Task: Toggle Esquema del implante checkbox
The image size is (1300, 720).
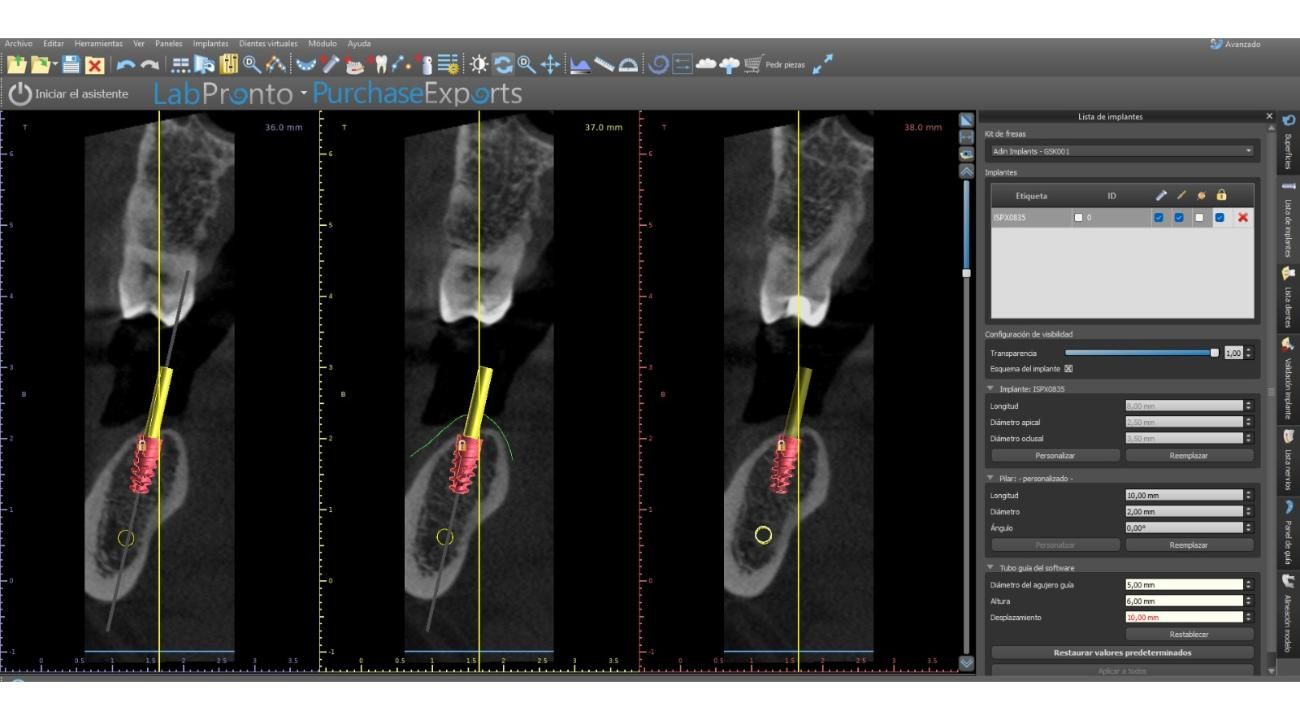Action: [x=1068, y=368]
